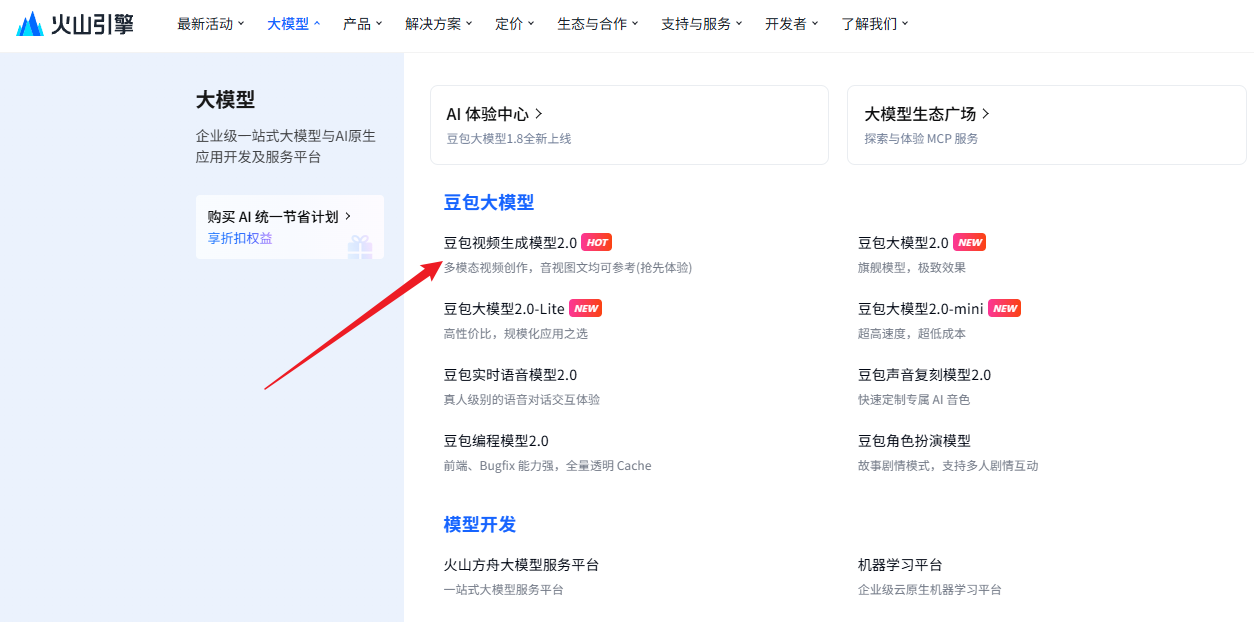Image resolution: width=1254 pixels, height=622 pixels.
Task: Click the NEW badge beside 豆包大模型2.0-mini
Action: coord(1004,309)
